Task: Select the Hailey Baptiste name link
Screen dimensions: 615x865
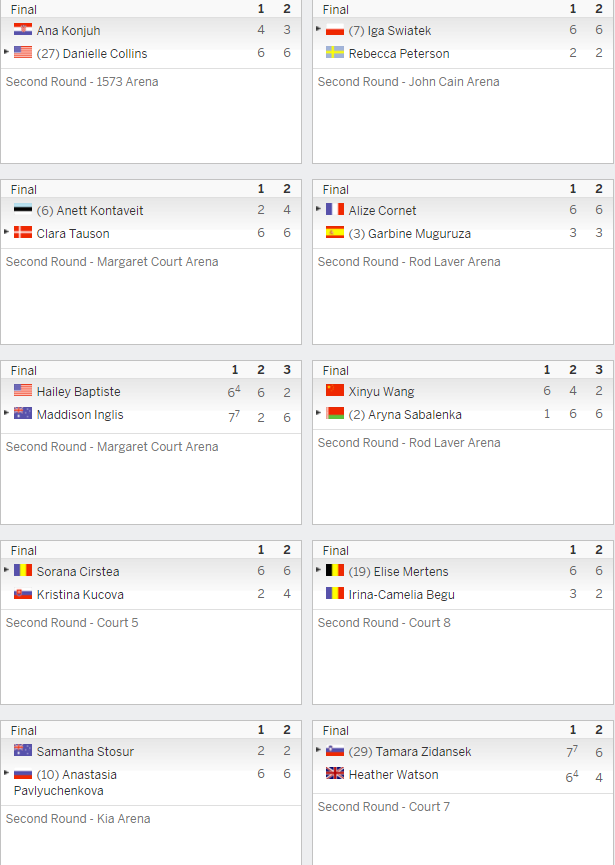Action: (78, 392)
